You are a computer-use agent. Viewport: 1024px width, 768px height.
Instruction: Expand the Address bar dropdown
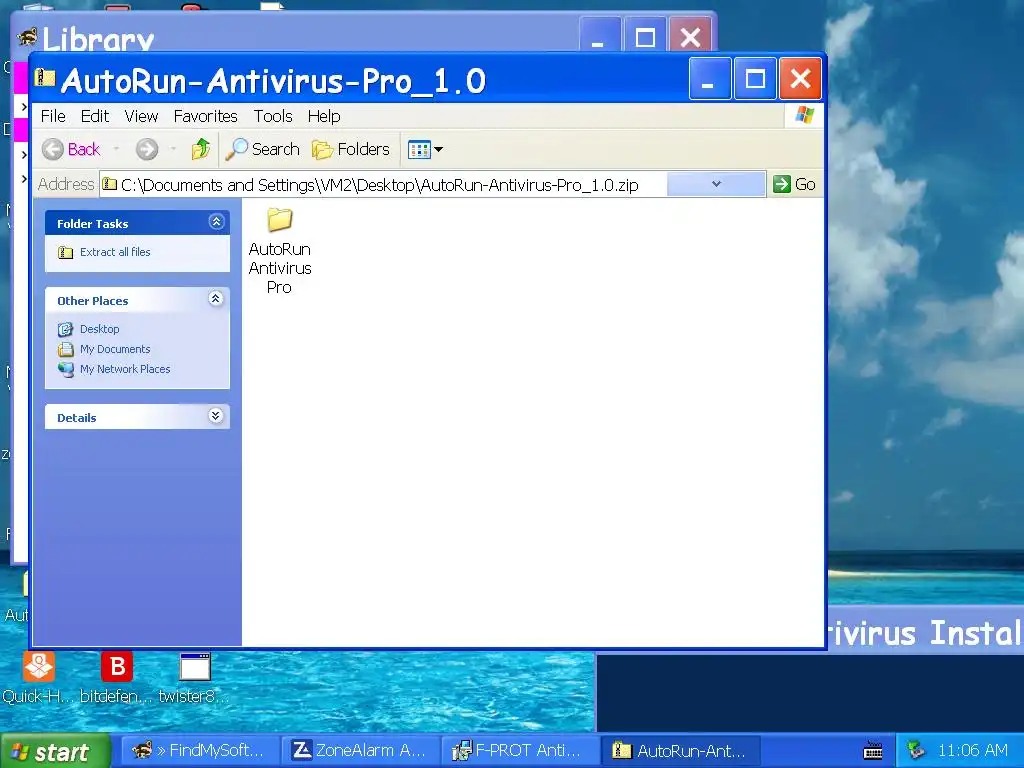tap(716, 184)
